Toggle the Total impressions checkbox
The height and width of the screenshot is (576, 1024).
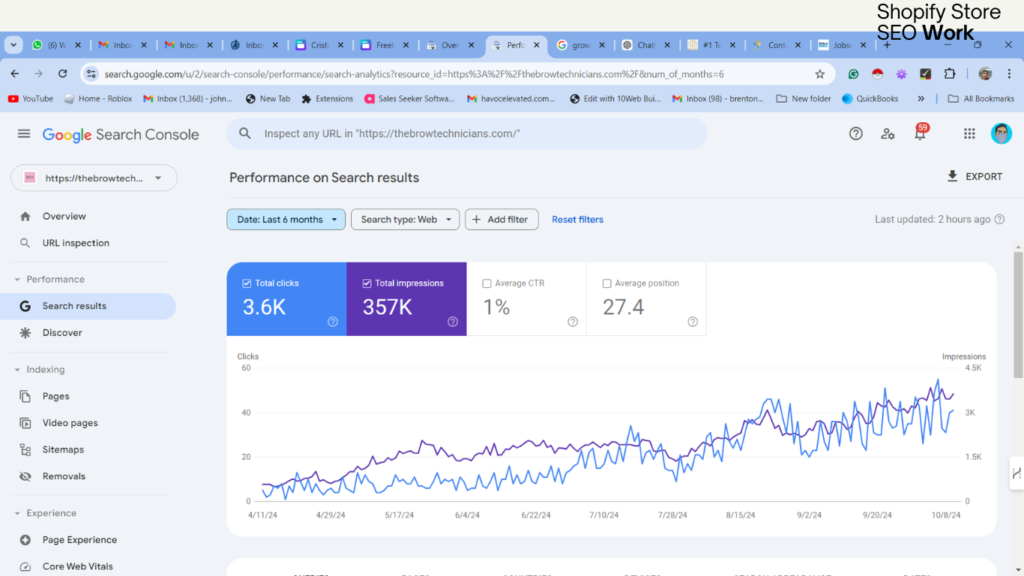pyautogui.click(x=367, y=283)
